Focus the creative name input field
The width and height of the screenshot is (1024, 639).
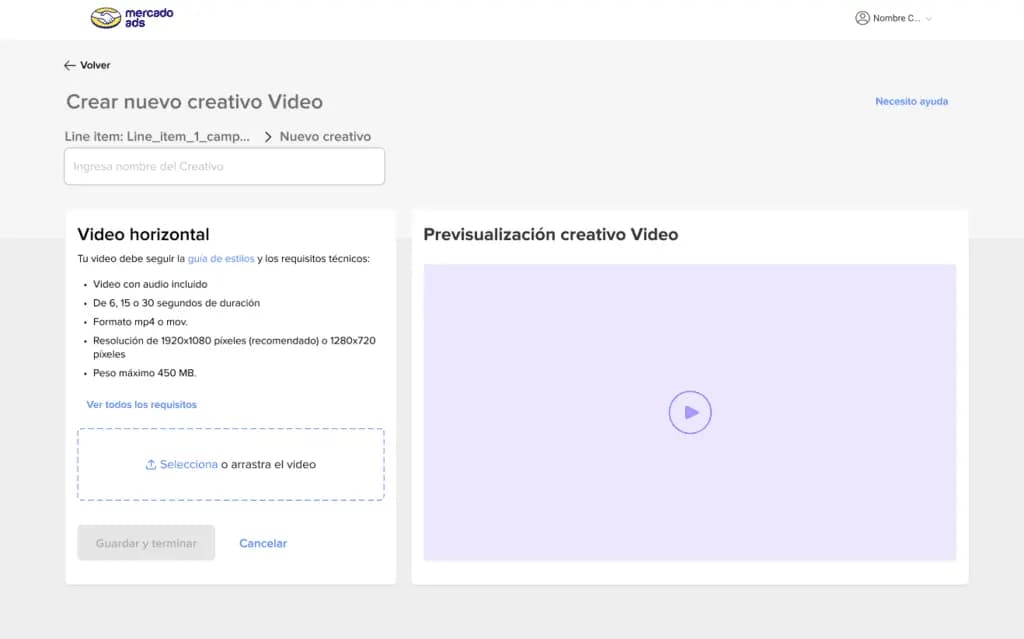click(x=225, y=167)
